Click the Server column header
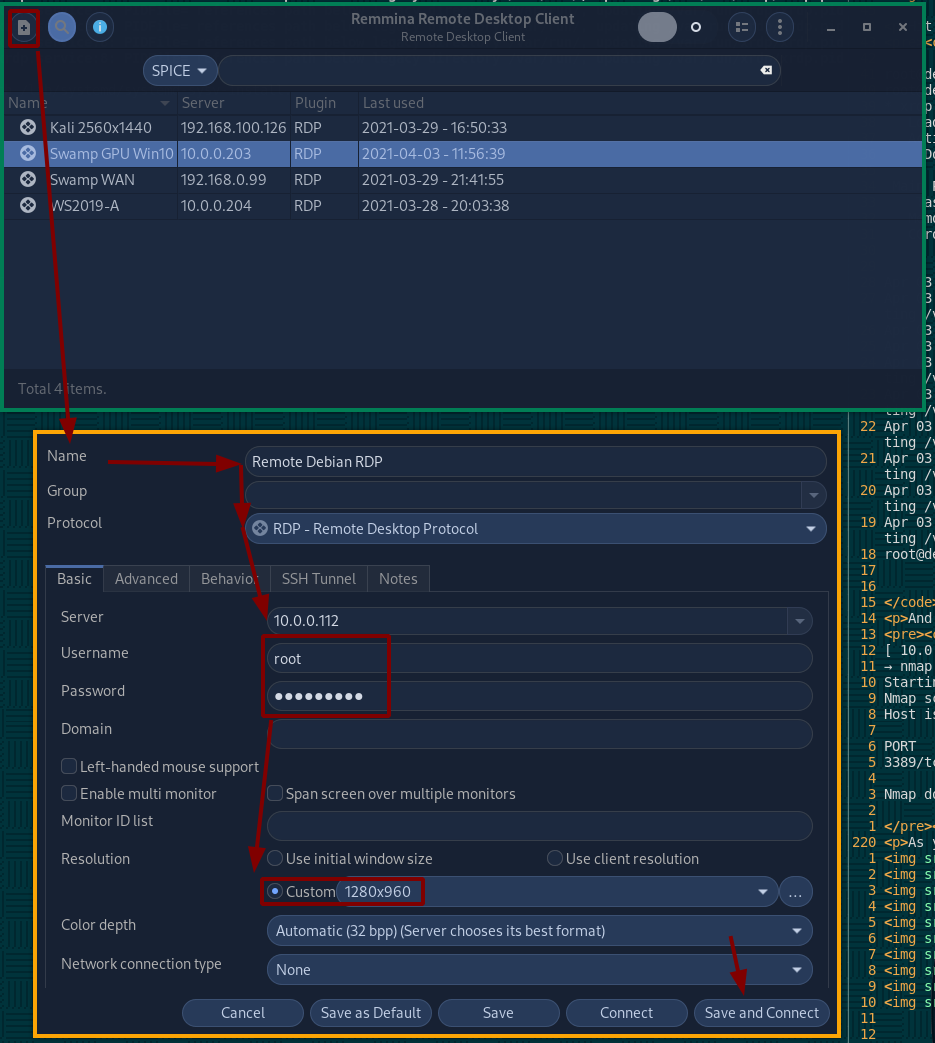935x1043 pixels. point(234,103)
